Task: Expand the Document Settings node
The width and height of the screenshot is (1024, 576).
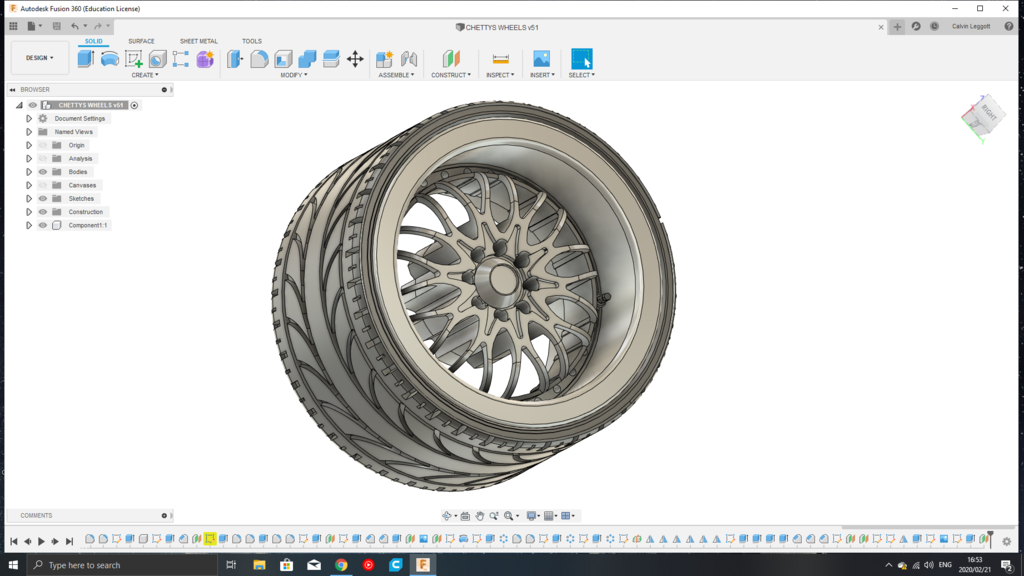Action: [29, 118]
